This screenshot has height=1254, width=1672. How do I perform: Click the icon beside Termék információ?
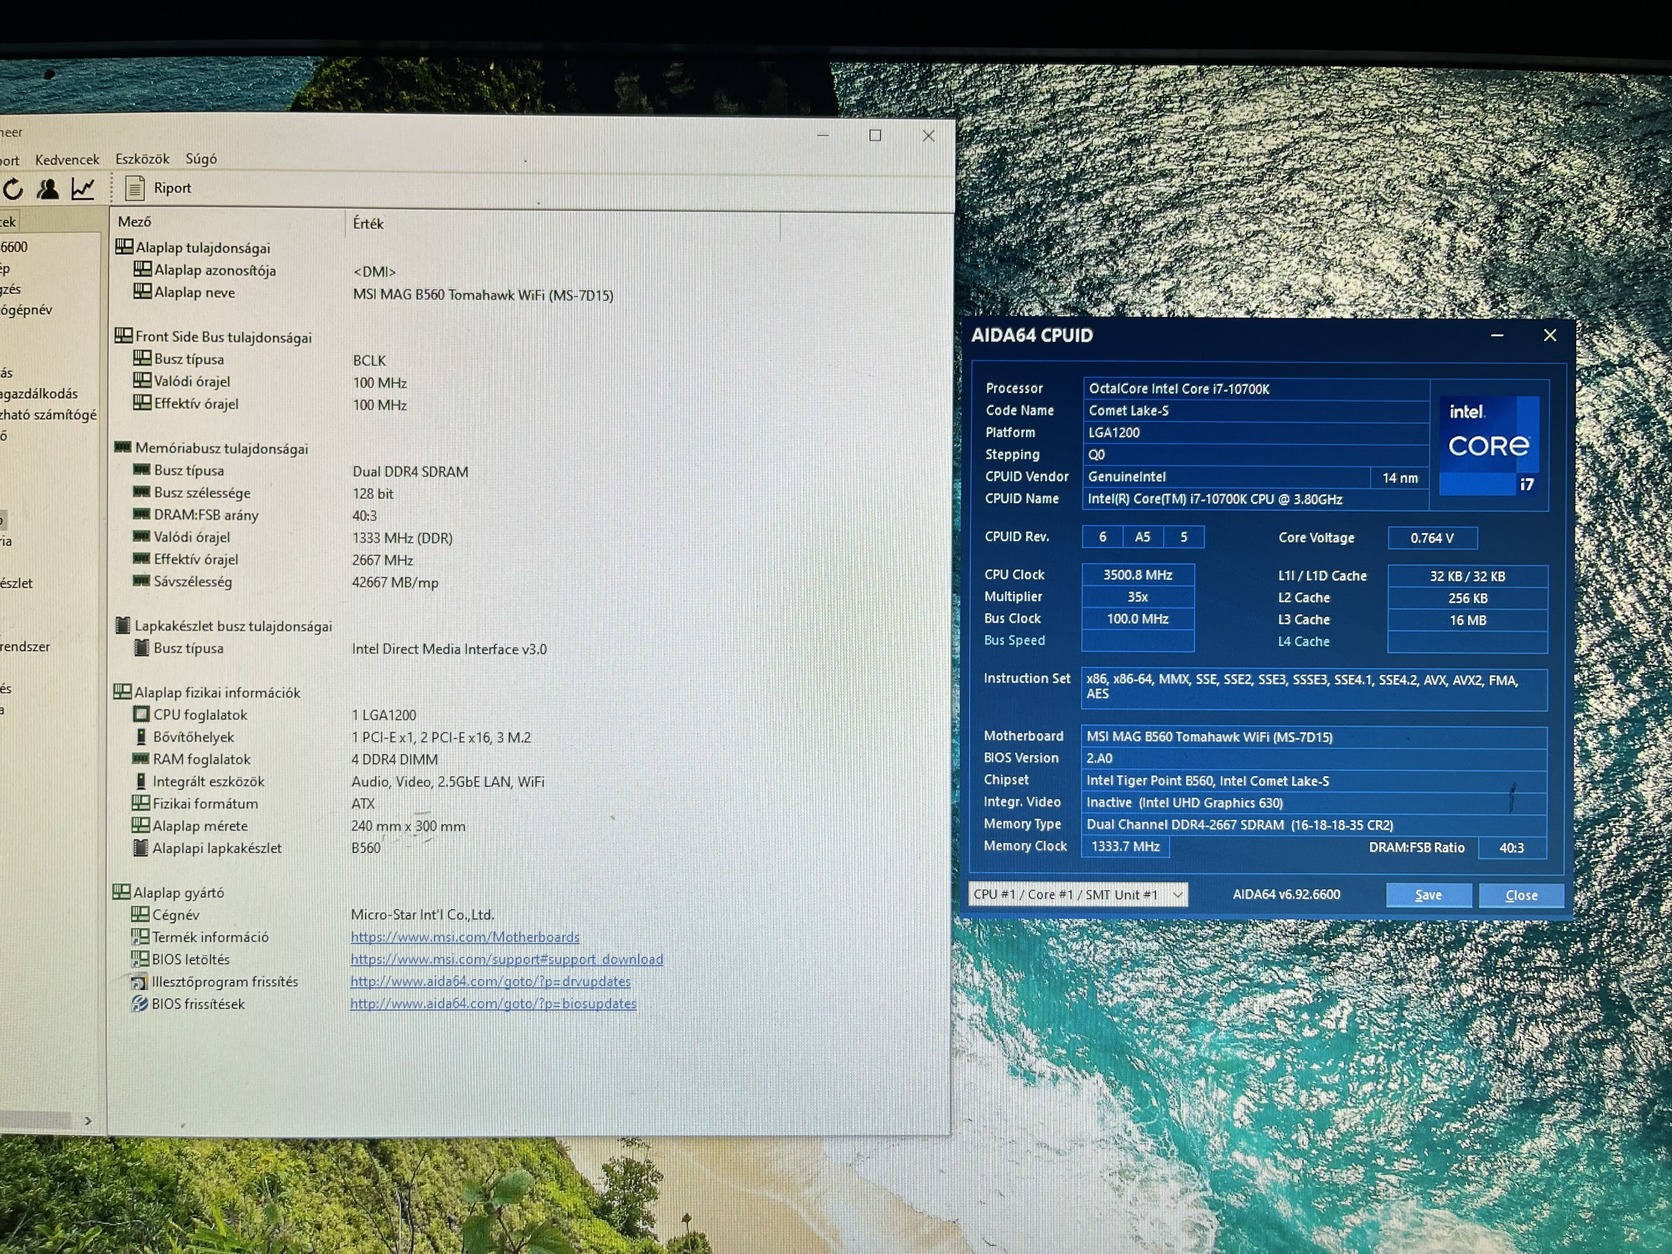(140, 936)
